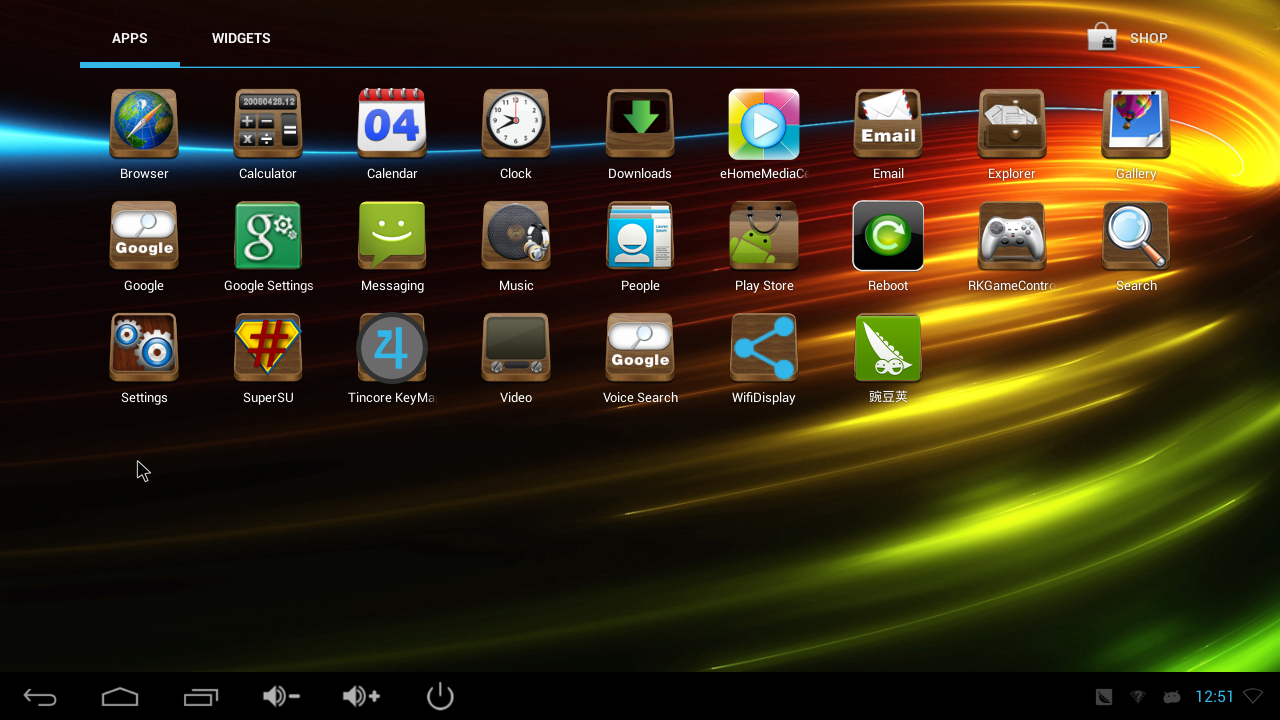Image resolution: width=1280 pixels, height=720 pixels.
Task: Switch to the WIDGETS tab
Action: point(241,38)
